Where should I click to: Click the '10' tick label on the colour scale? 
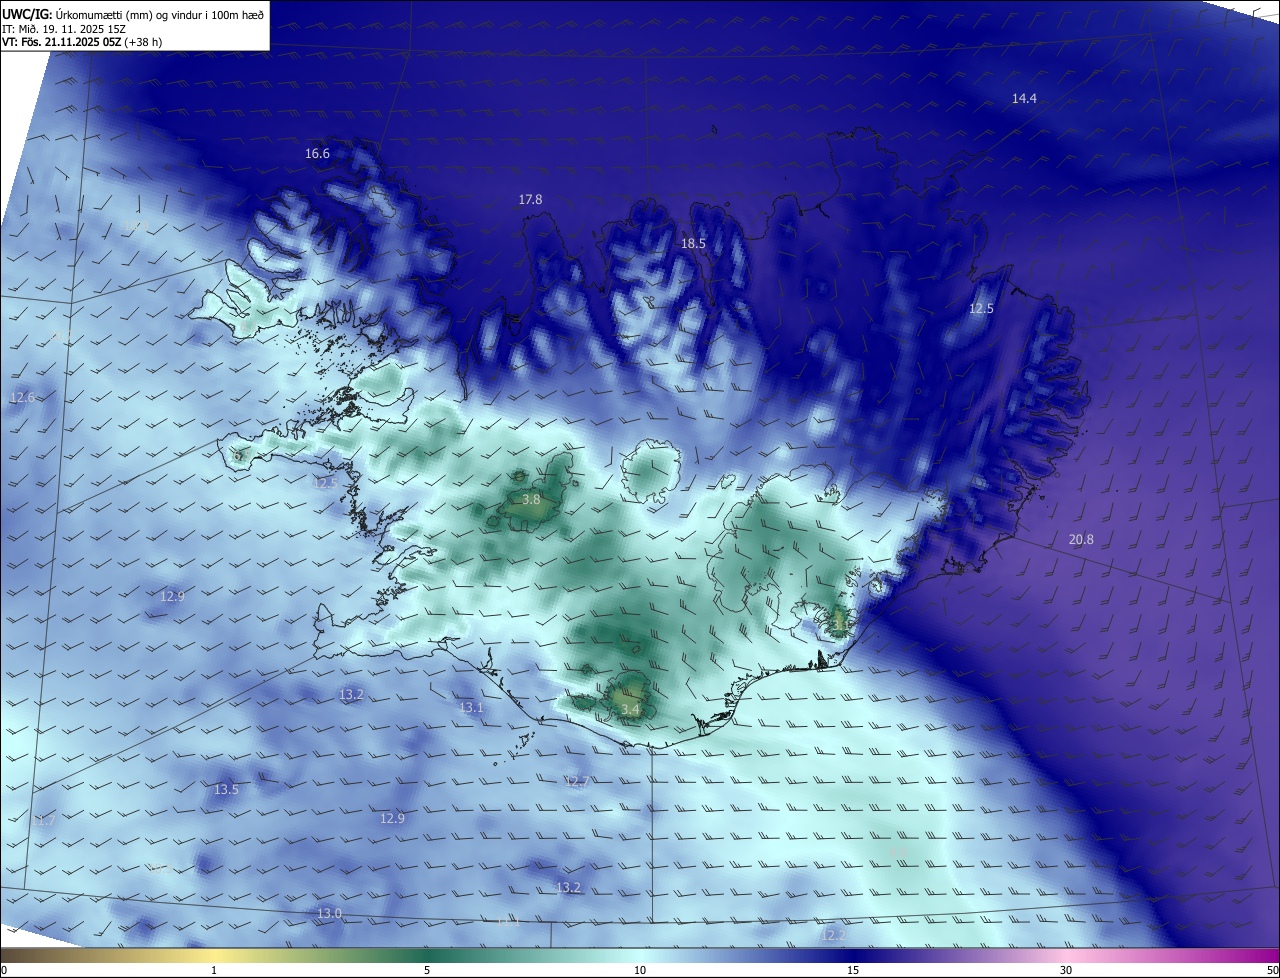click(640, 970)
